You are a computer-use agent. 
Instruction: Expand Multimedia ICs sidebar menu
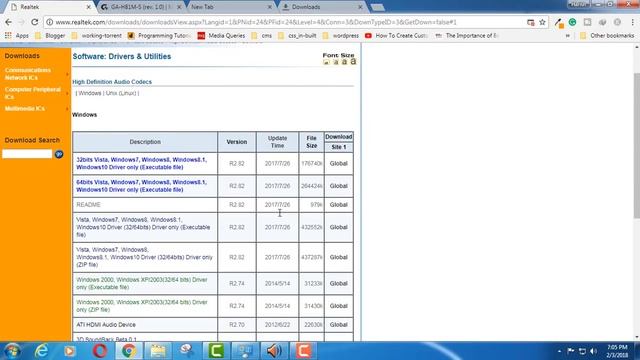(x=35, y=109)
